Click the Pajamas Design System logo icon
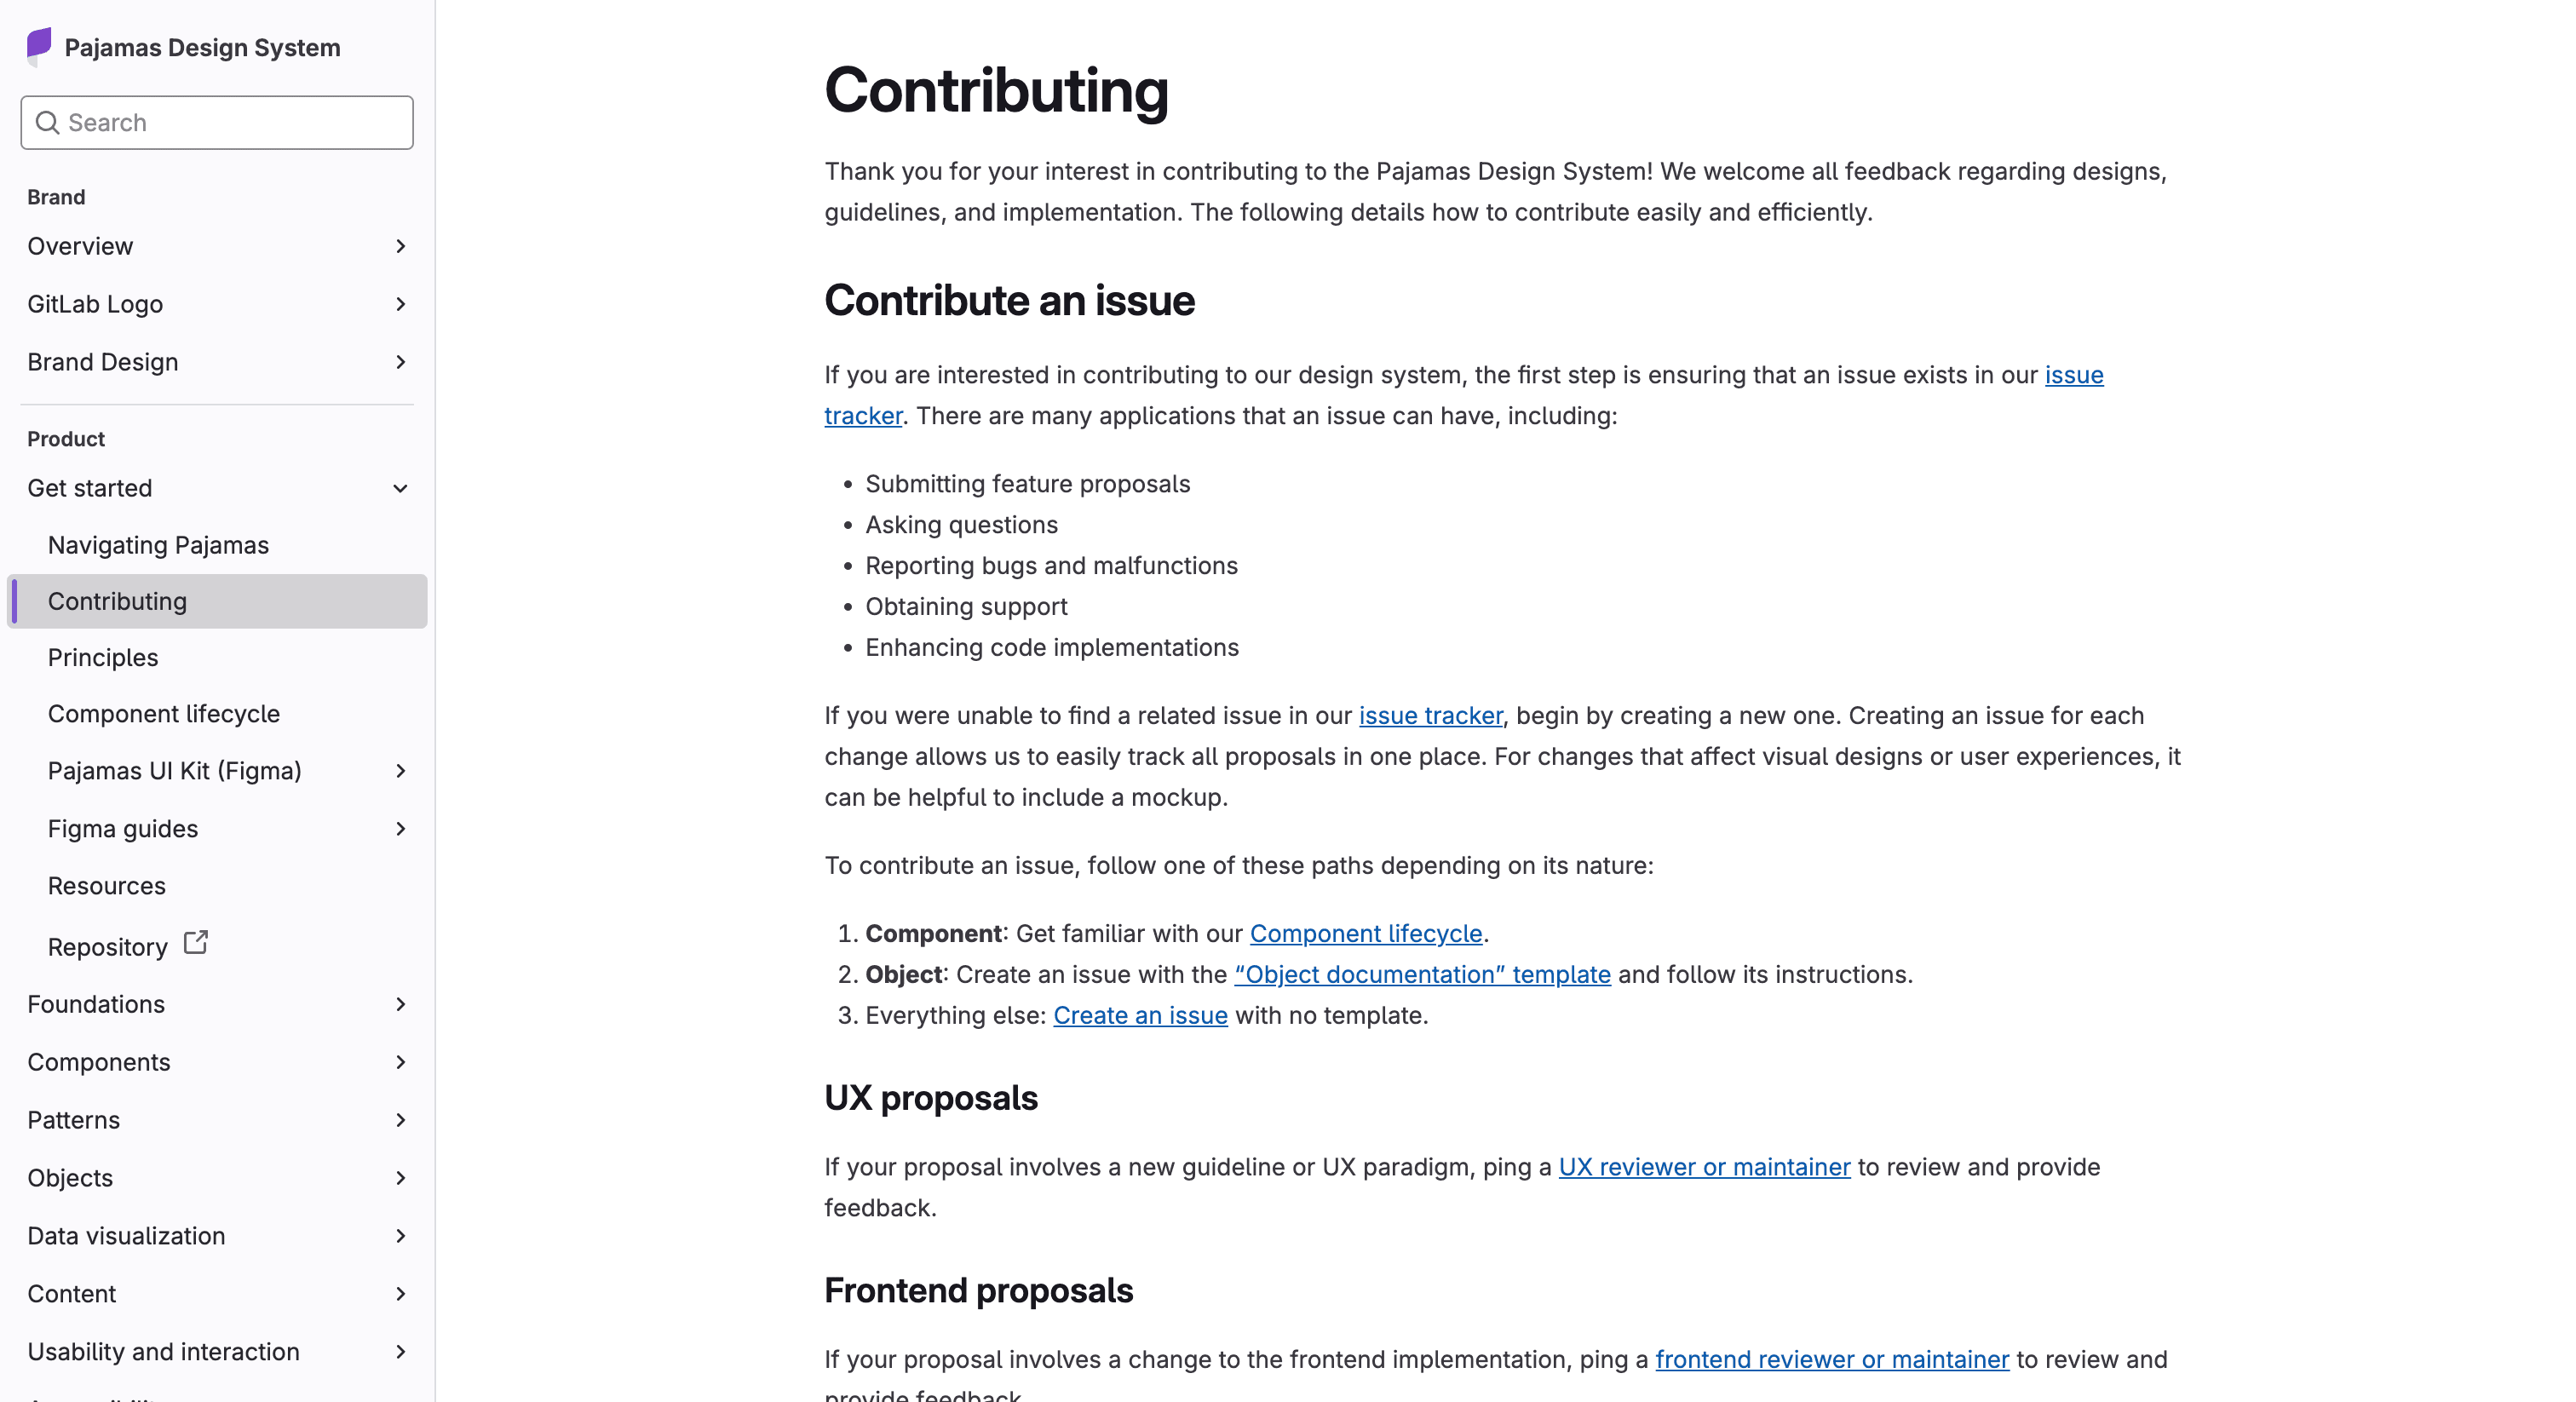The height and width of the screenshot is (1402, 2576). click(39, 47)
